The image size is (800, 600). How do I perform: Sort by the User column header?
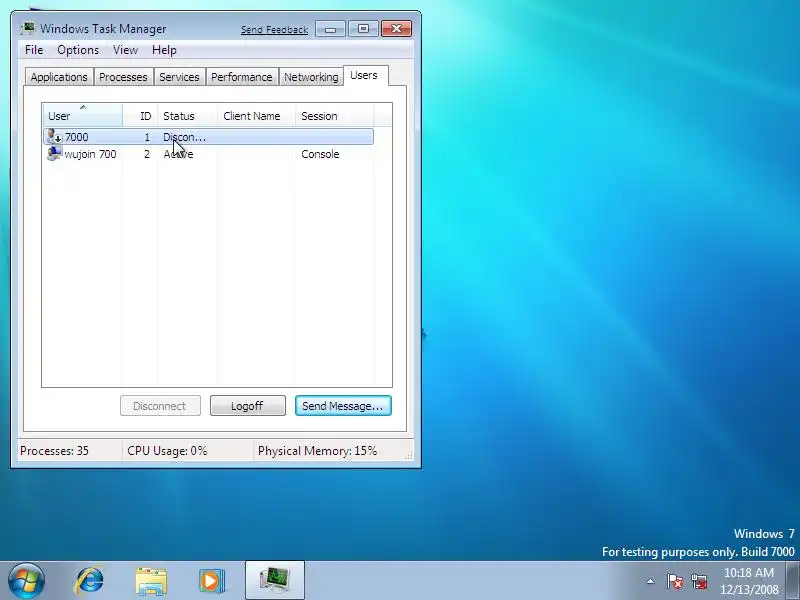pos(83,115)
